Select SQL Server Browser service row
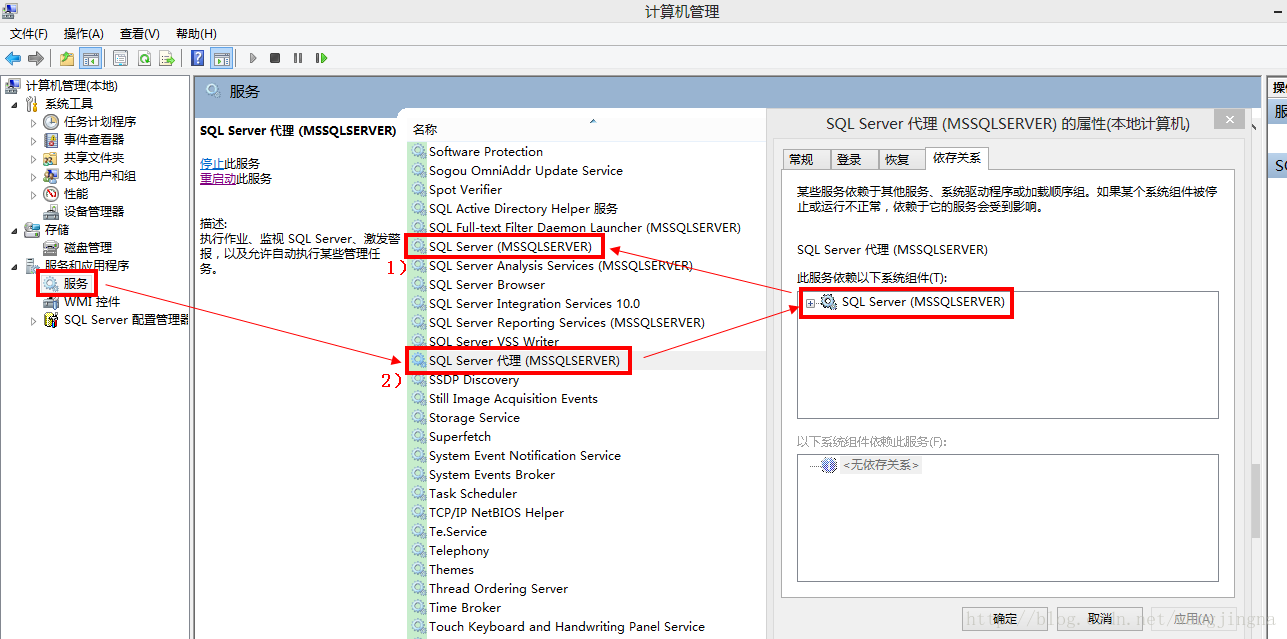The image size is (1287, 639). [x=587, y=285]
